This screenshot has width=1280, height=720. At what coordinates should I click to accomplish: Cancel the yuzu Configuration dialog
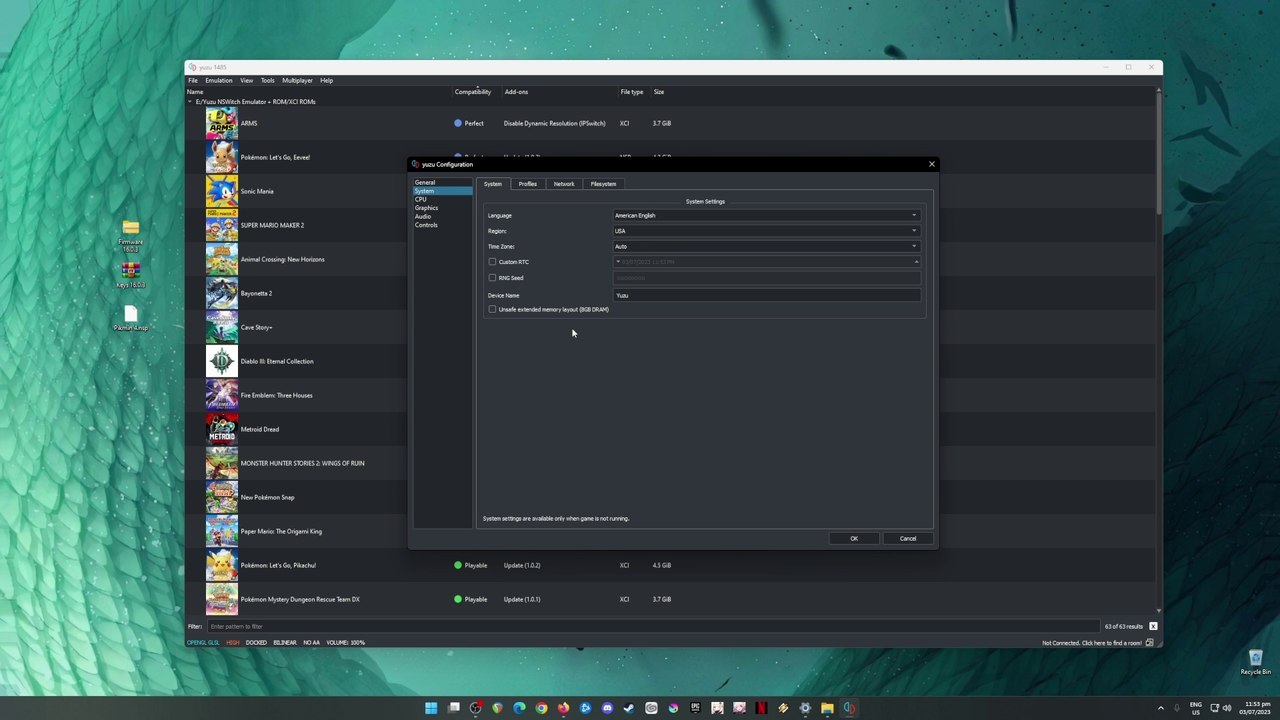[x=907, y=539]
